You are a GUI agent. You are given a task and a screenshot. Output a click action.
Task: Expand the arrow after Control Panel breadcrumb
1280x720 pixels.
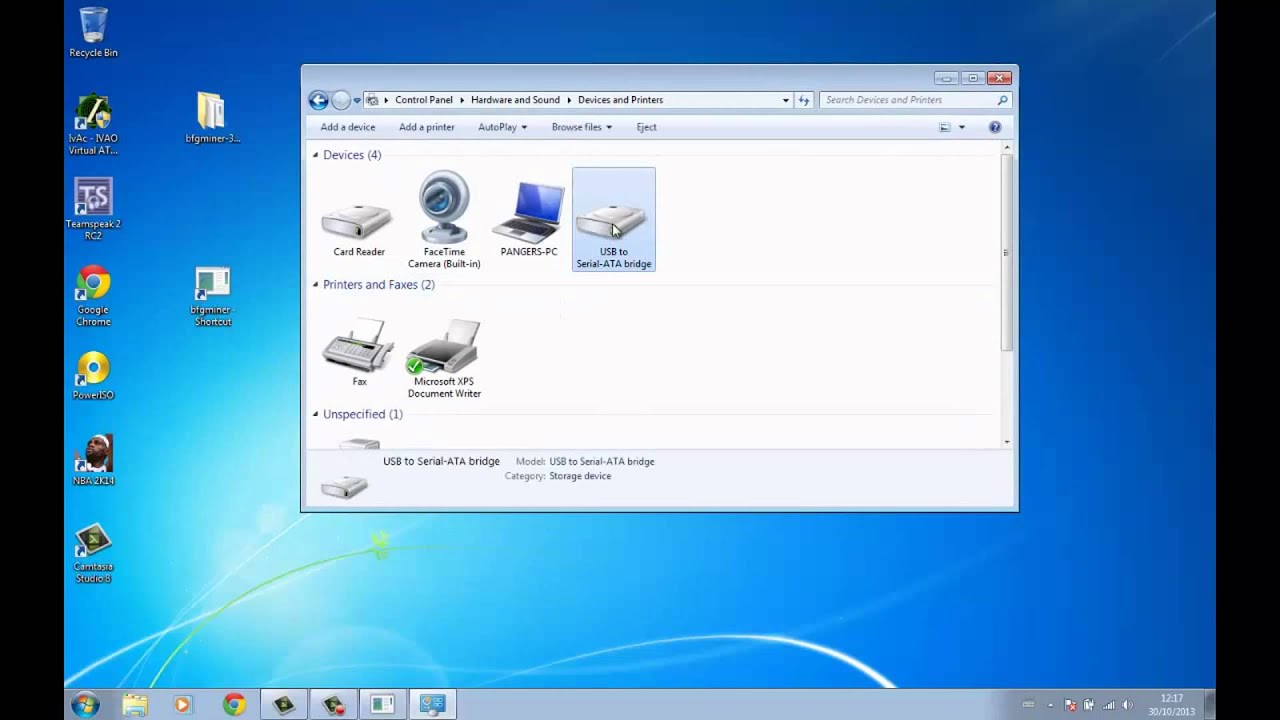pos(463,100)
